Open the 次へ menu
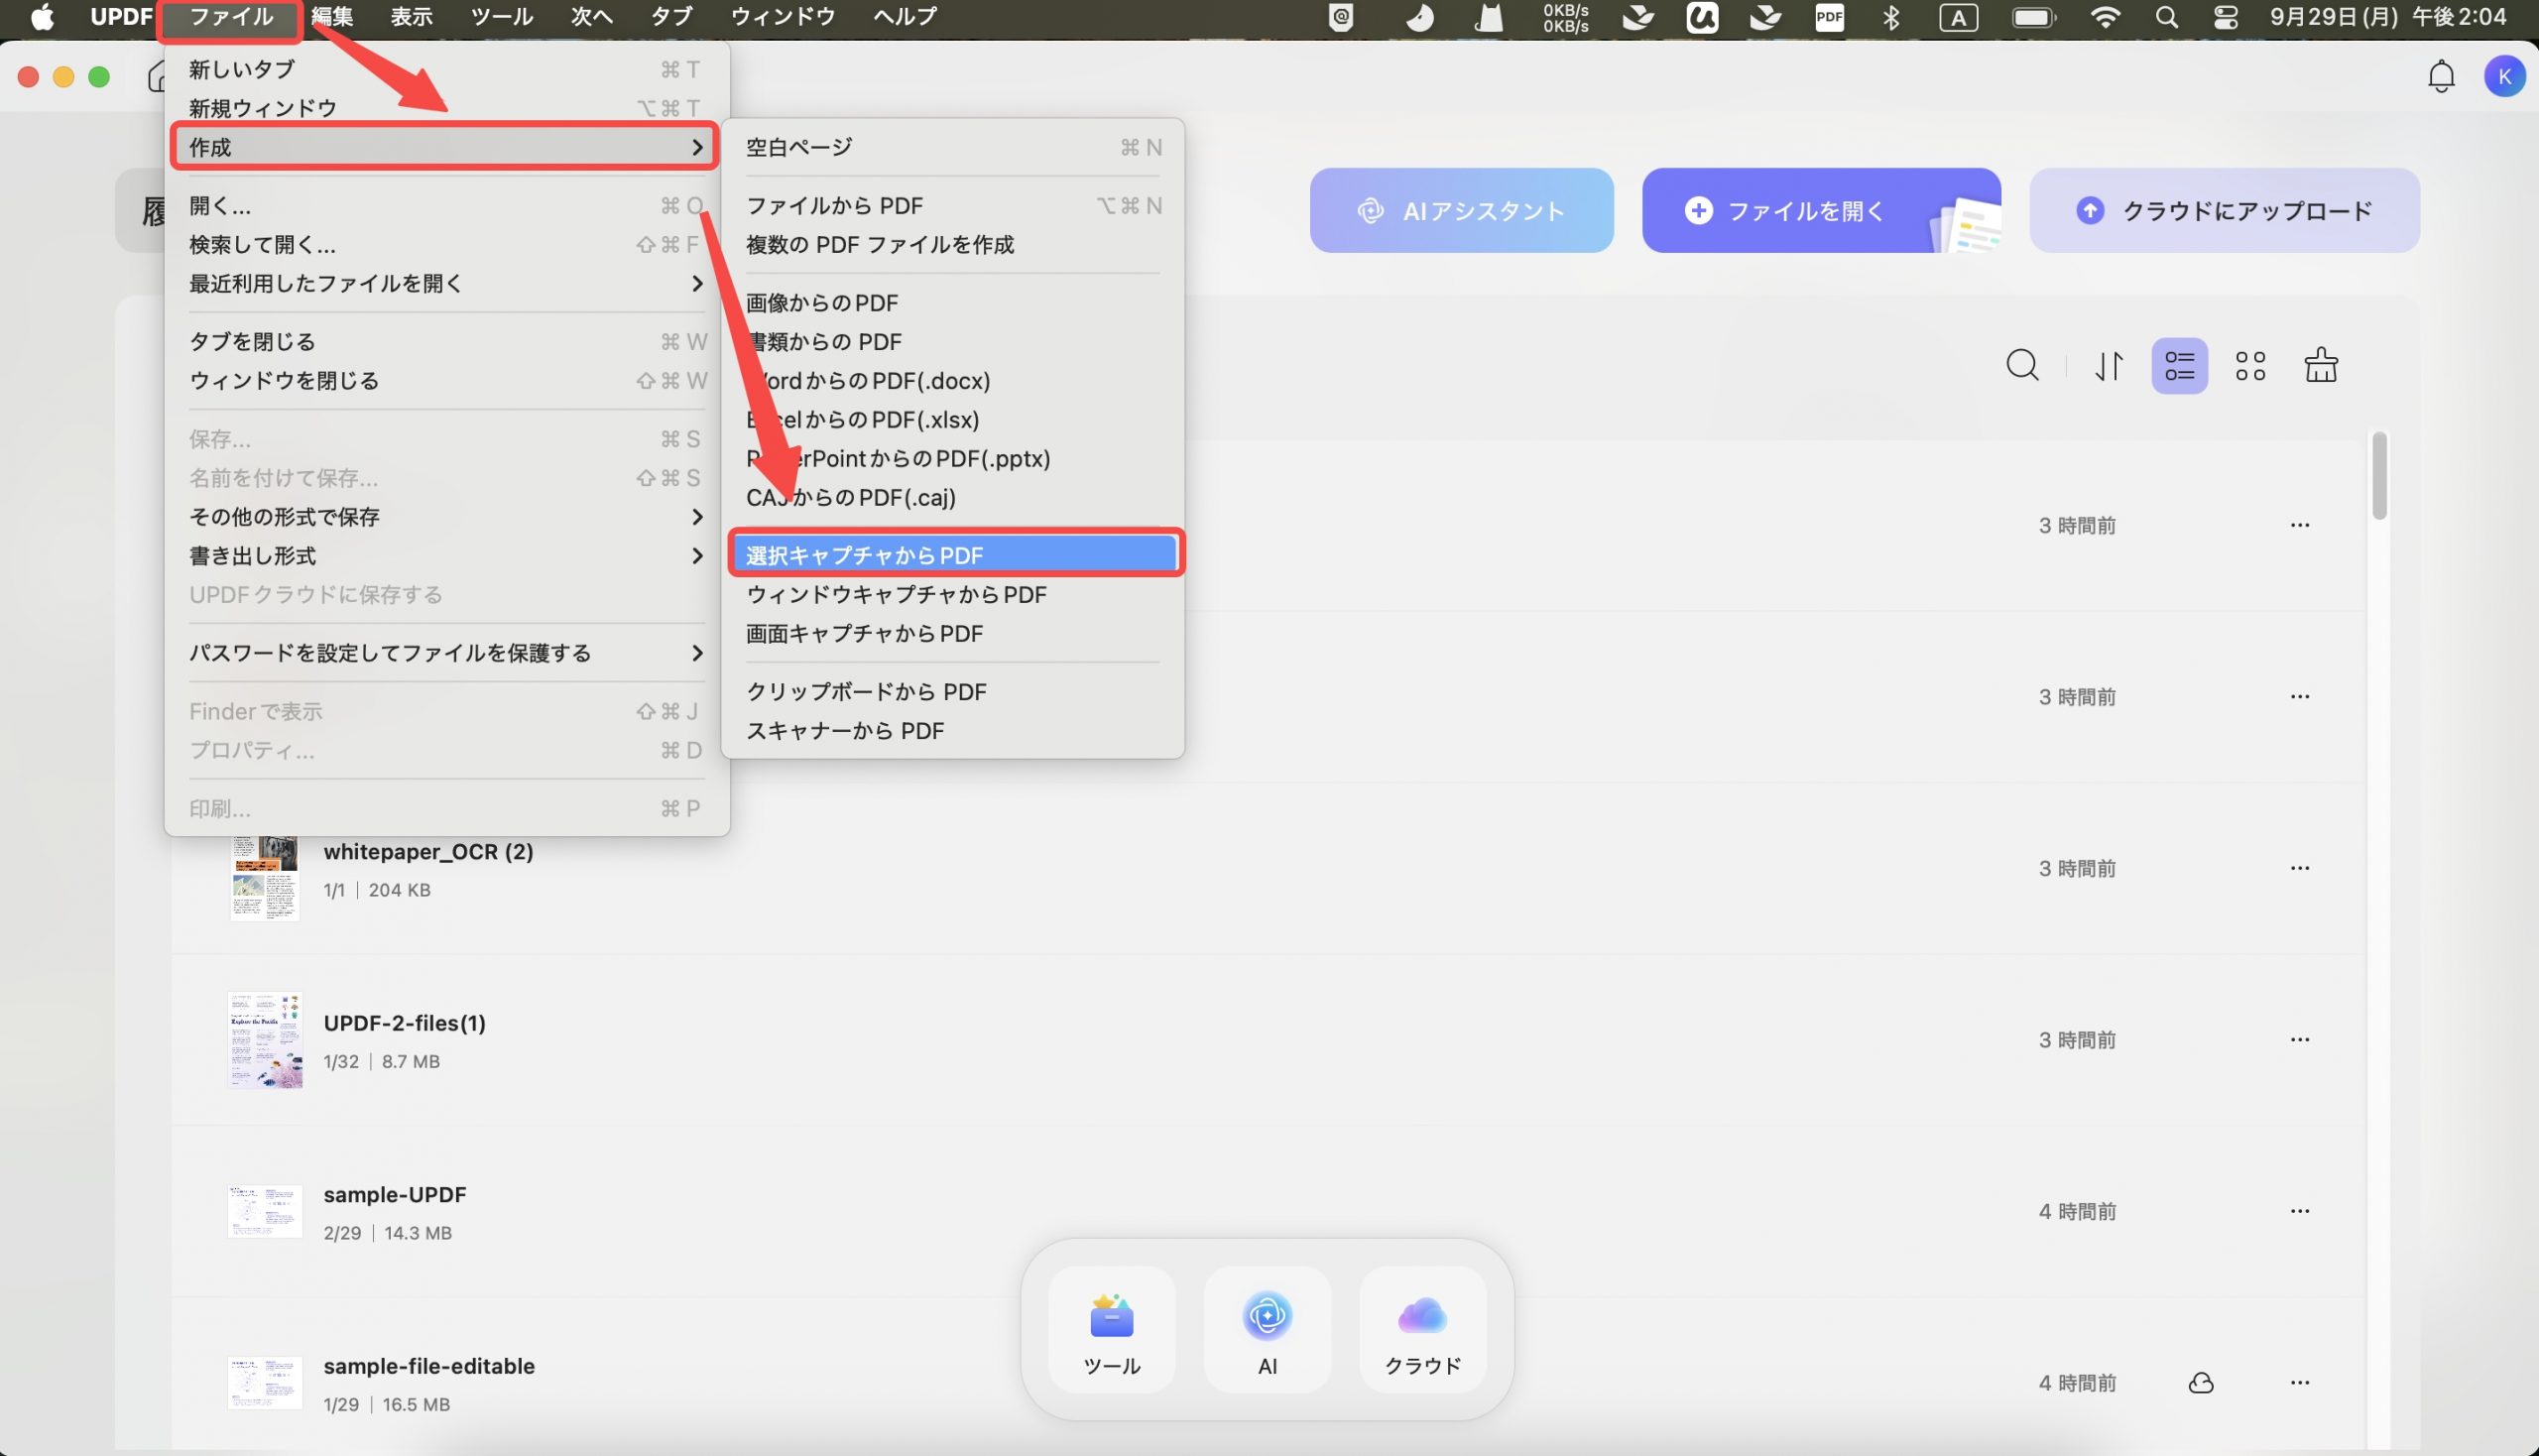The width and height of the screenshot is (2539, 1456). [591, 17]
